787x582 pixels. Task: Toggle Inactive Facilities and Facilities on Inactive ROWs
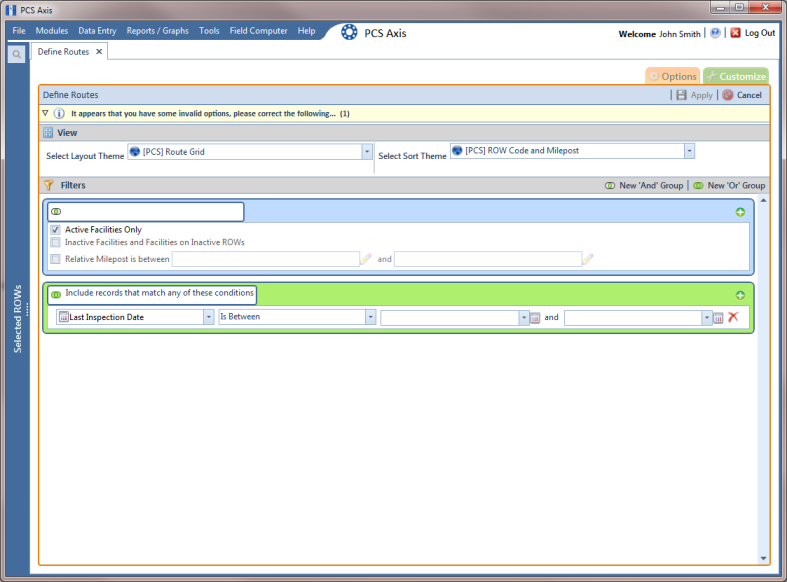point(56,242)
